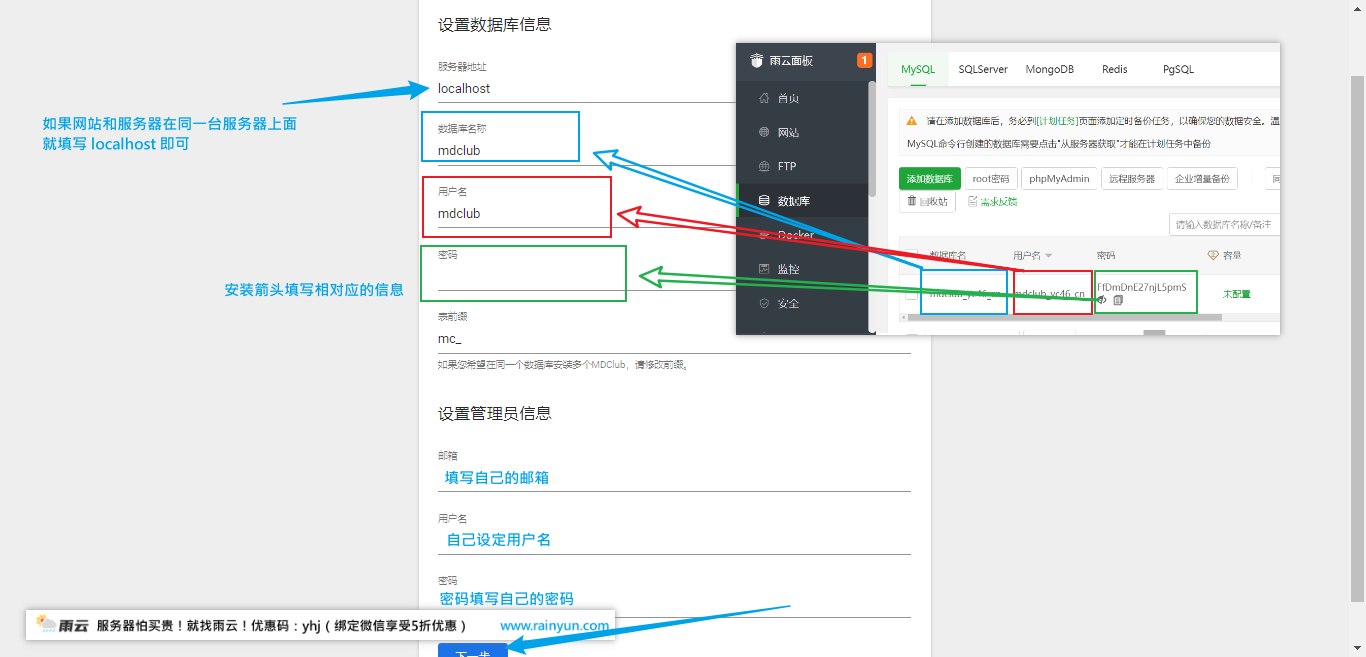Click the 需求反馈 feedback link
Screen dimensions: 1366x657
click(x=993, y=201)
